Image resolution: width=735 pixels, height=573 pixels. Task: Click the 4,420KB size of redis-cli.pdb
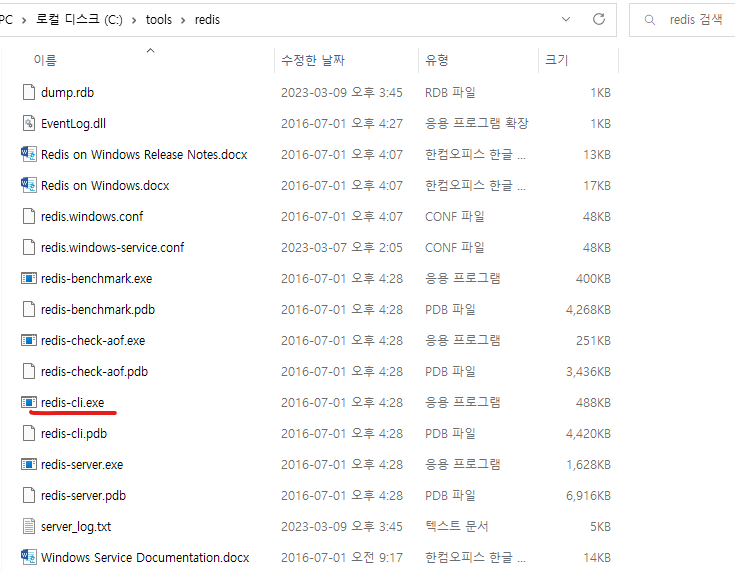click(x=588, y=433)
